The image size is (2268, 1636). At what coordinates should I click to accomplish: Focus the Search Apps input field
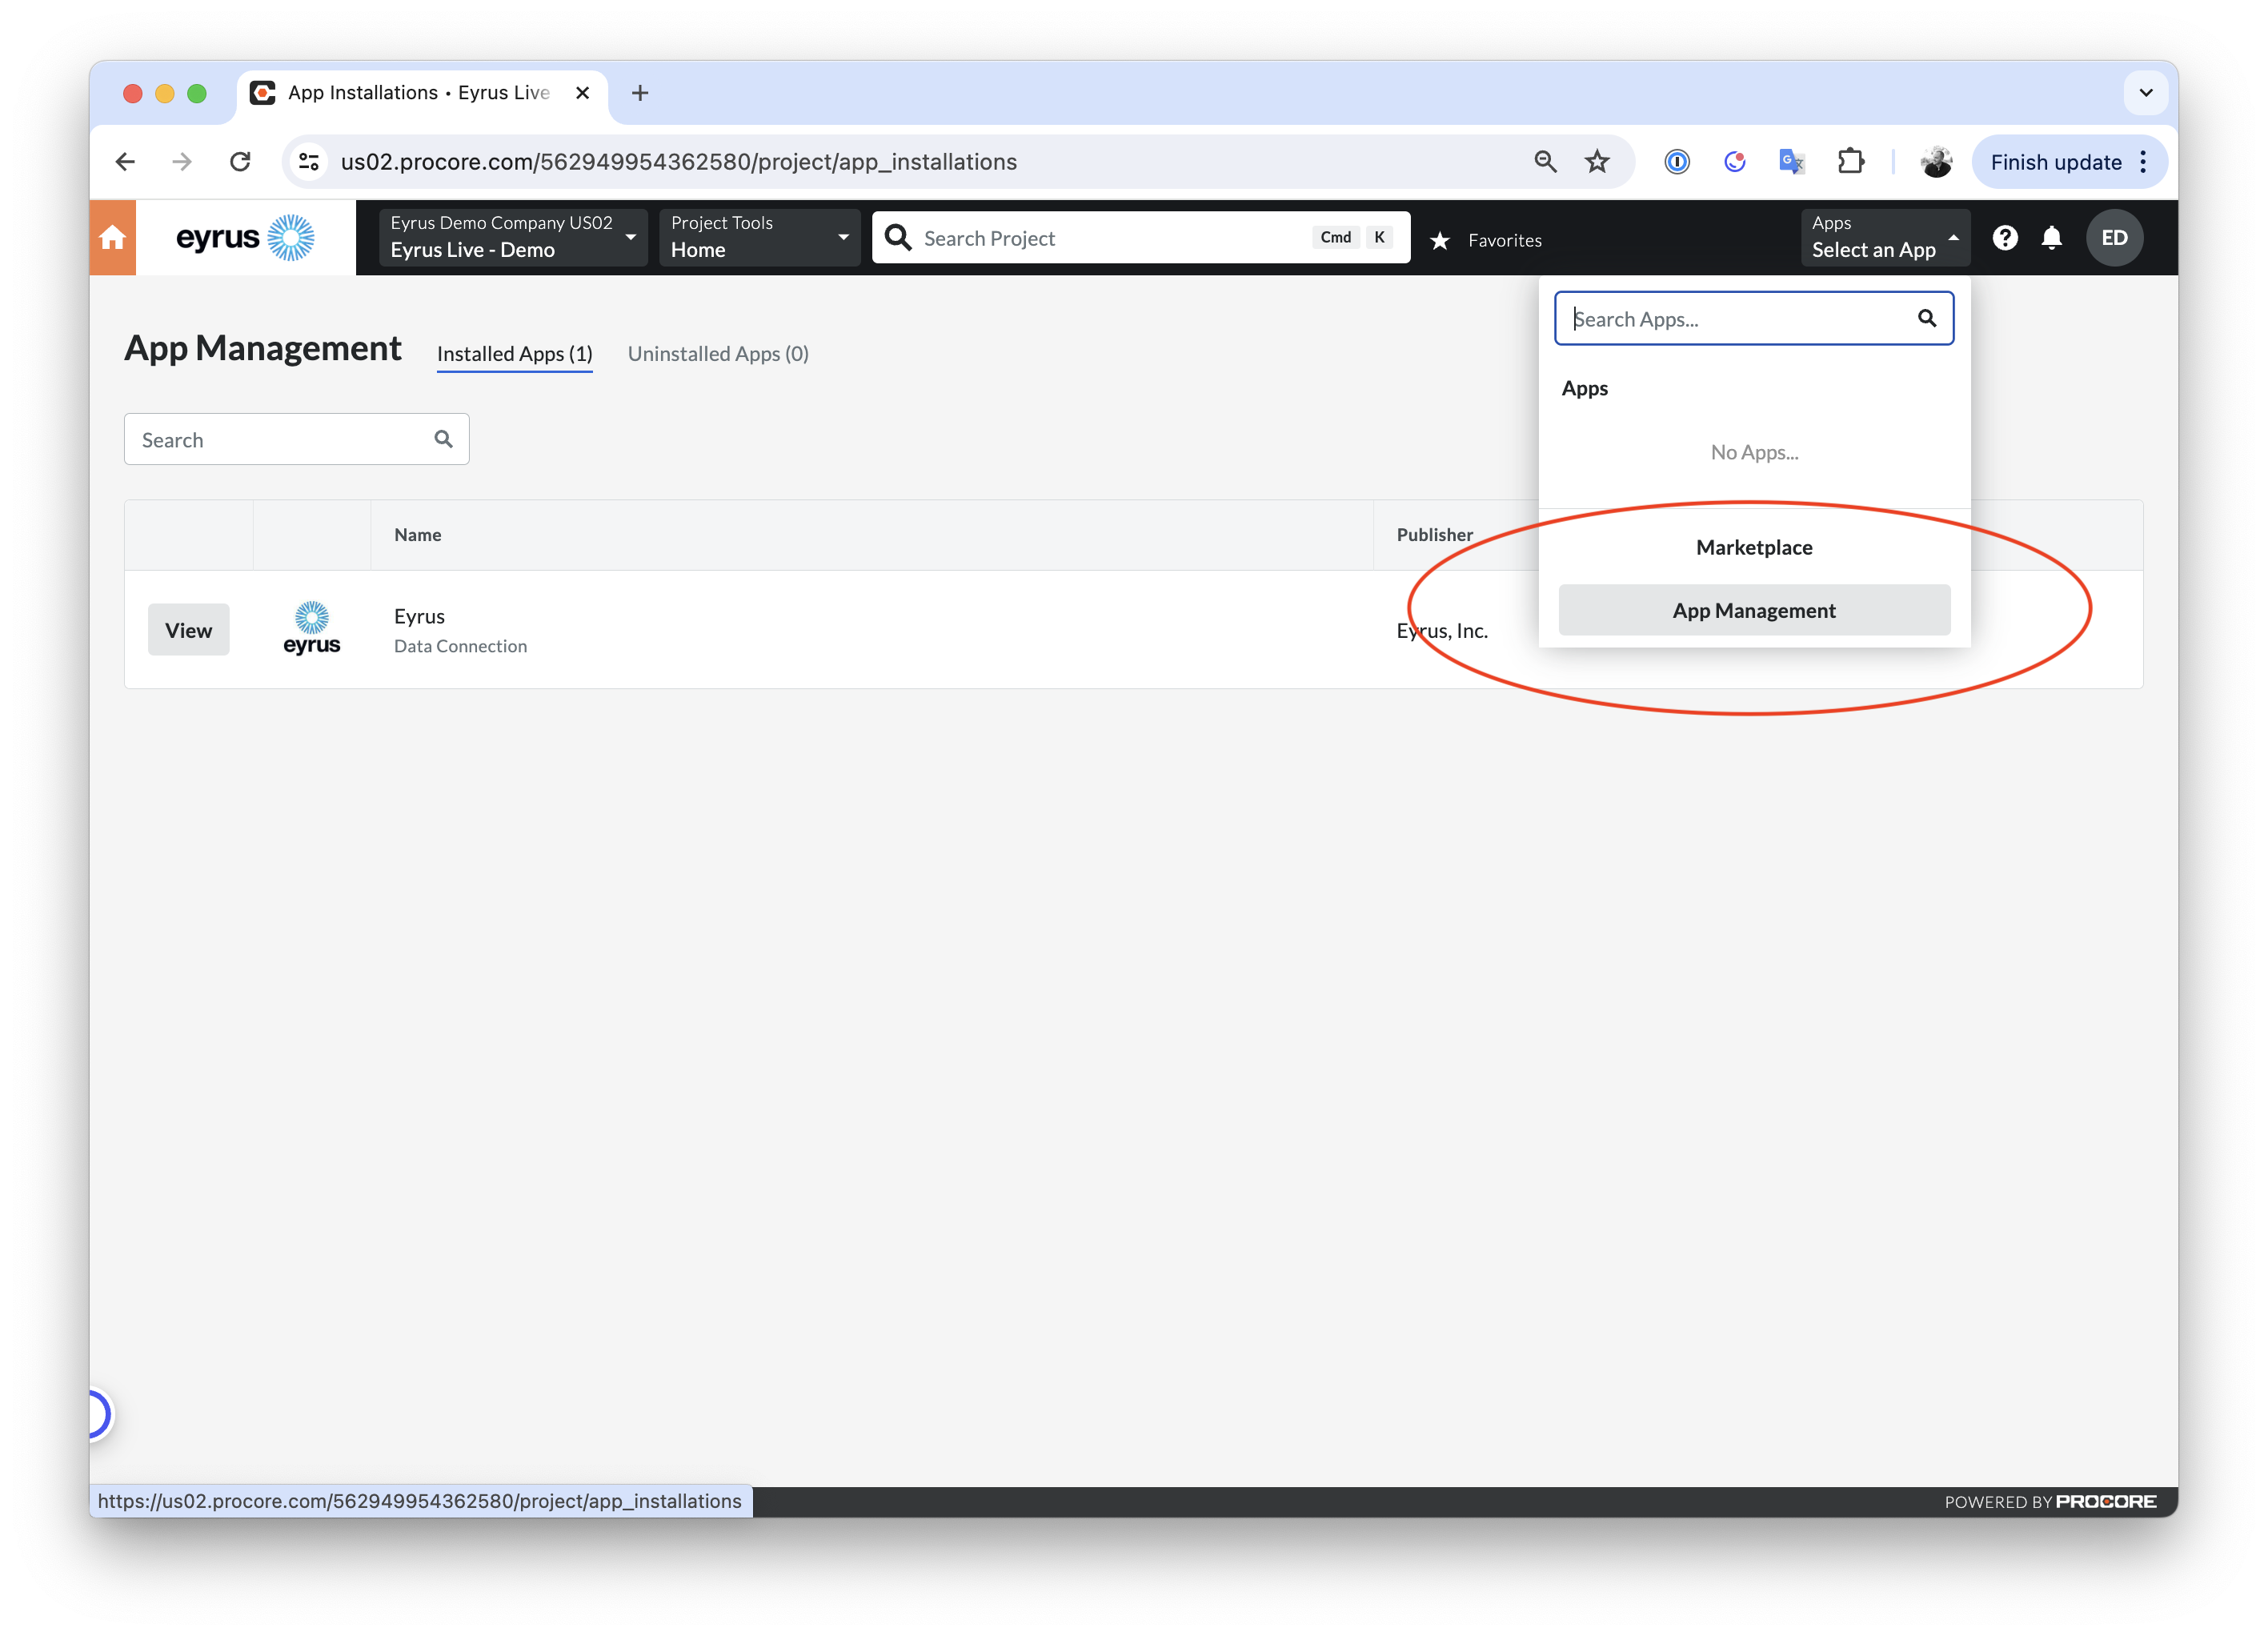pyautogui.click(x=1754, y=318)
